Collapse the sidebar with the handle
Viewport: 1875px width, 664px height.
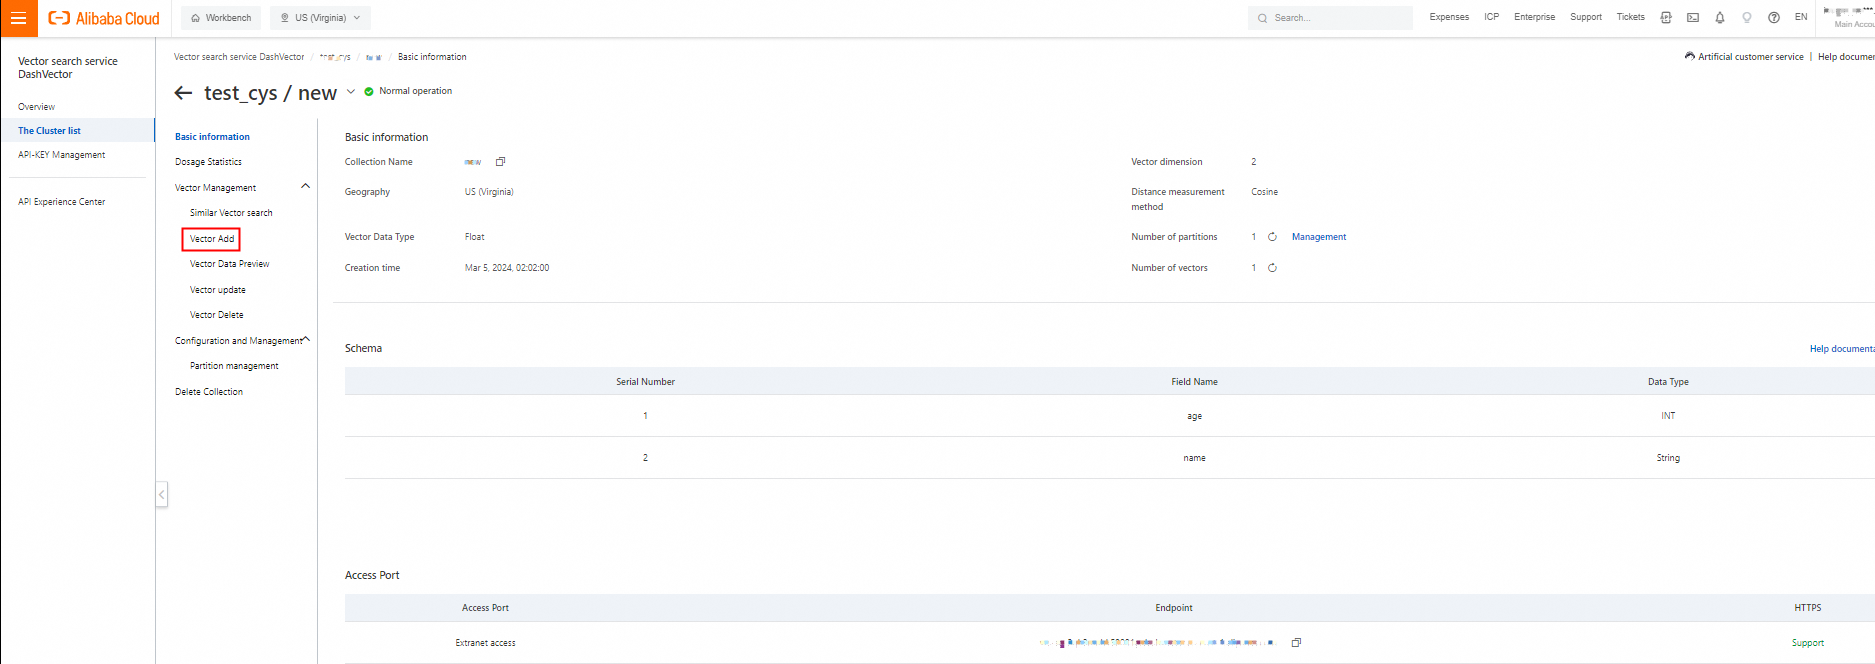tap(162, 494)
